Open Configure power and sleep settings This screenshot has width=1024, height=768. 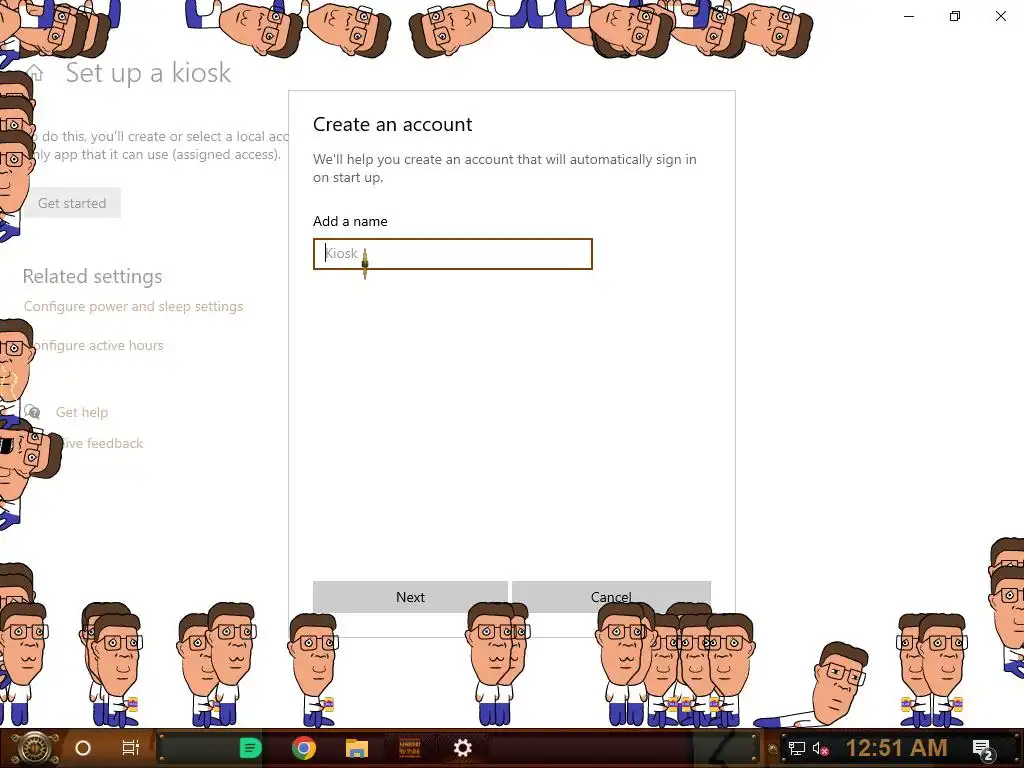click(133, 306)
